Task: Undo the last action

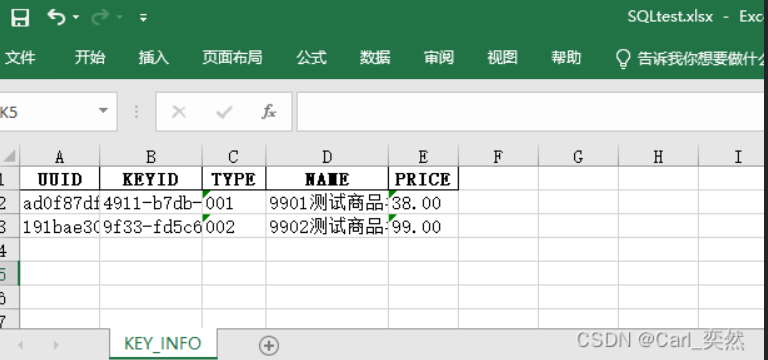Action: click(x=56, y=18)
